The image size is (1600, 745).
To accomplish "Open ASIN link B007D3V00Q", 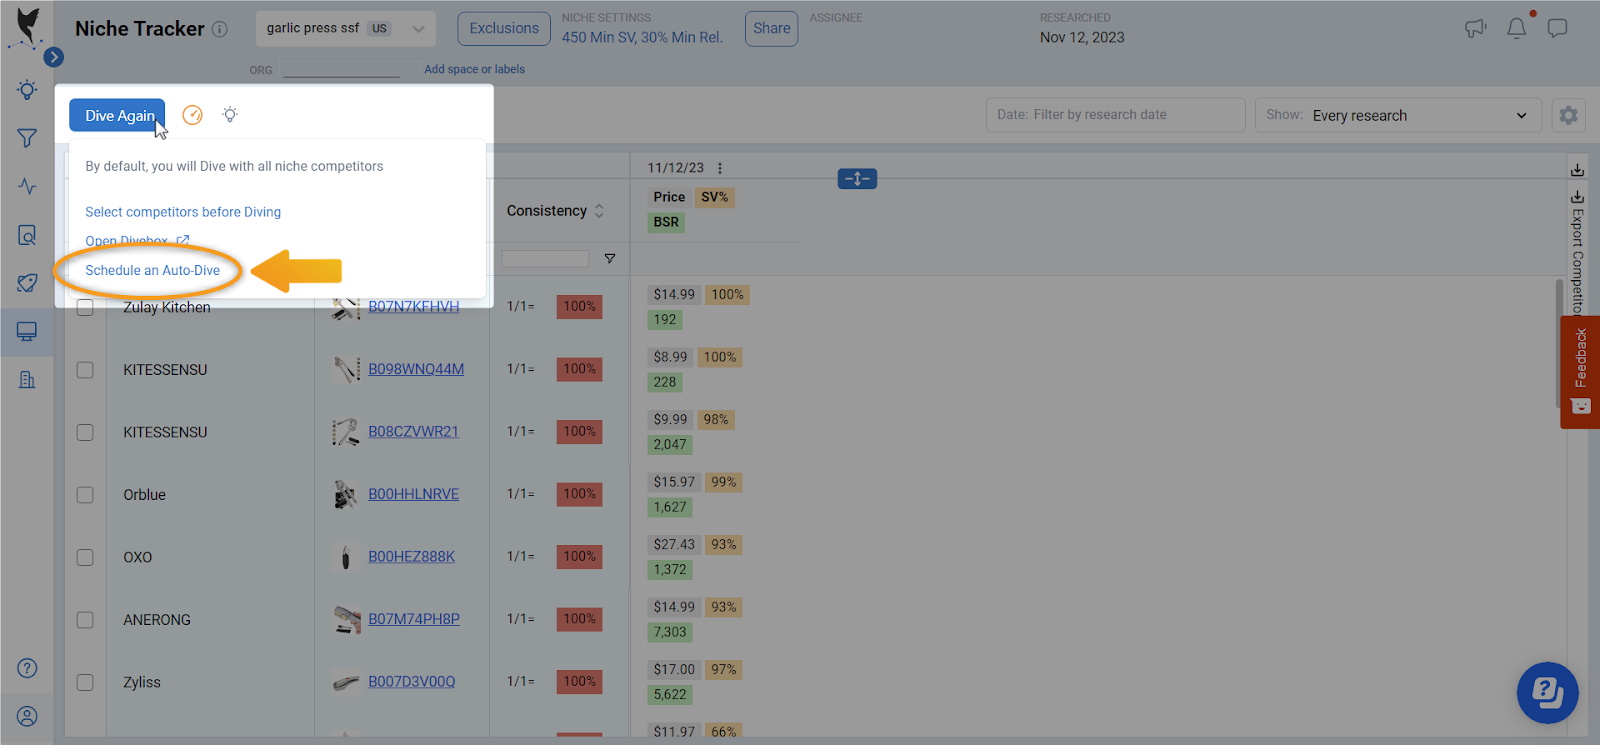I will (x=411, y=682).
